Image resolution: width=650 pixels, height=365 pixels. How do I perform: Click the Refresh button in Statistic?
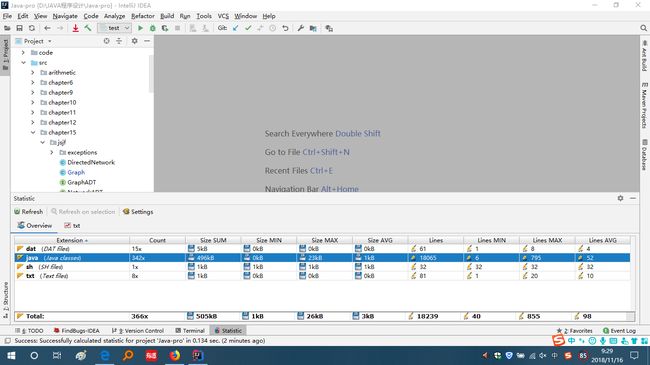pos(29,212)
